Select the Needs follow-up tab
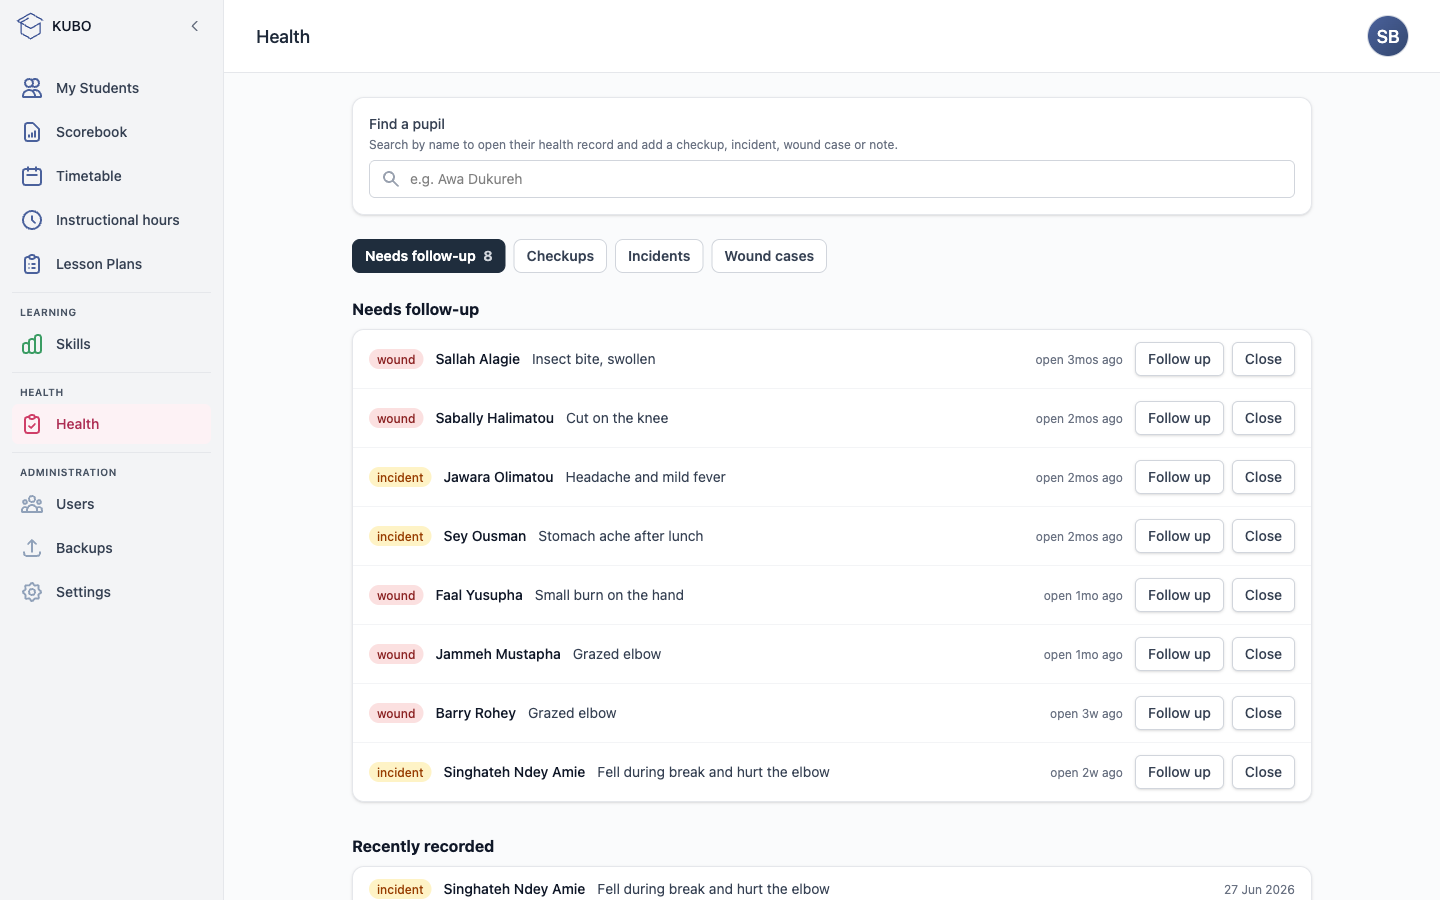The image size is (1440, 900). [x=429, y=256]
